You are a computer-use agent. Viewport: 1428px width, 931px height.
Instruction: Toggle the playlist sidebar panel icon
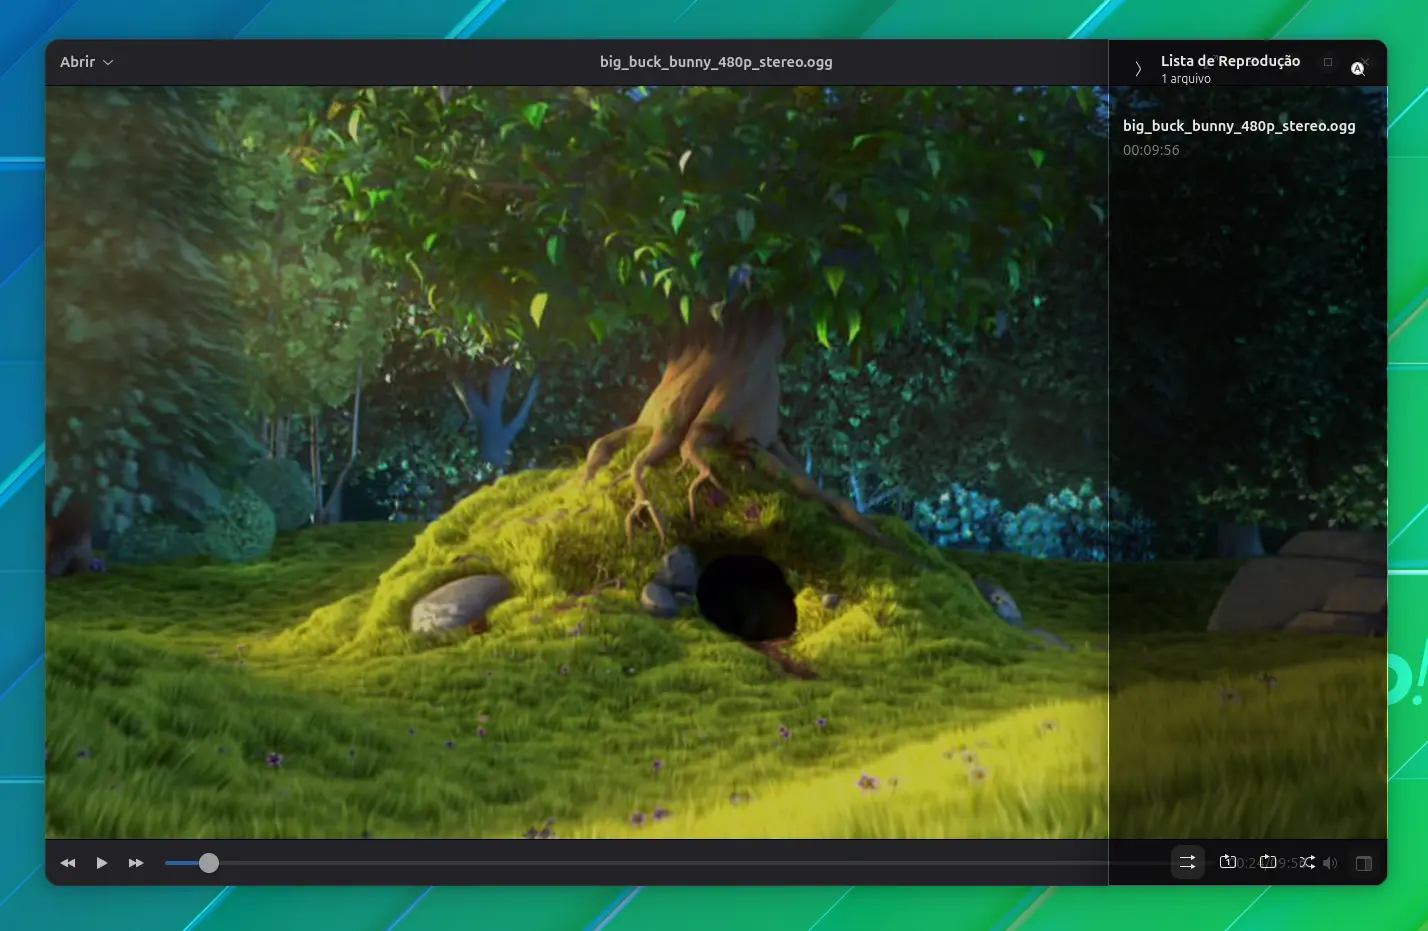(x=1363, y=863)
